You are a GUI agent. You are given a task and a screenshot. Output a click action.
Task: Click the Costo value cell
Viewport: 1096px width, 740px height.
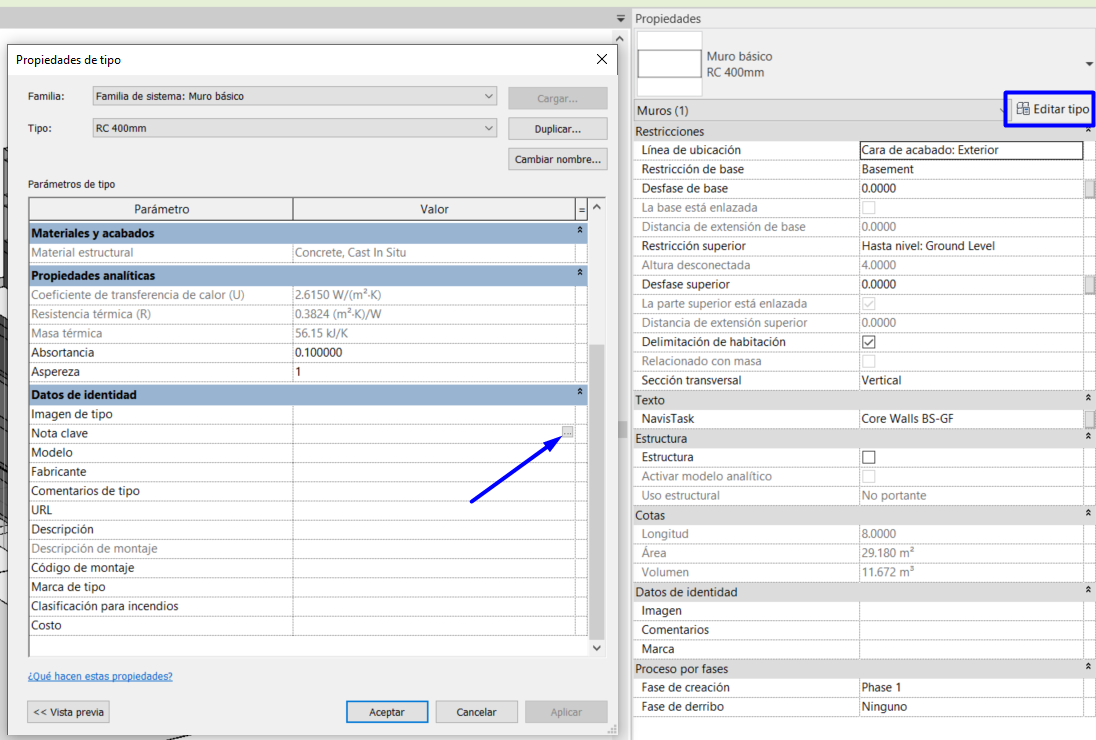434,625
